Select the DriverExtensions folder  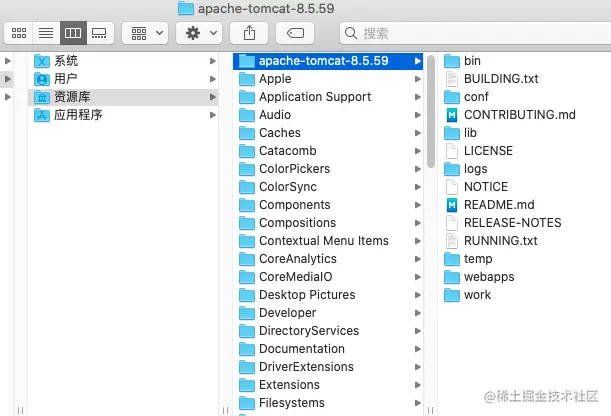click(x=328, y=367)
